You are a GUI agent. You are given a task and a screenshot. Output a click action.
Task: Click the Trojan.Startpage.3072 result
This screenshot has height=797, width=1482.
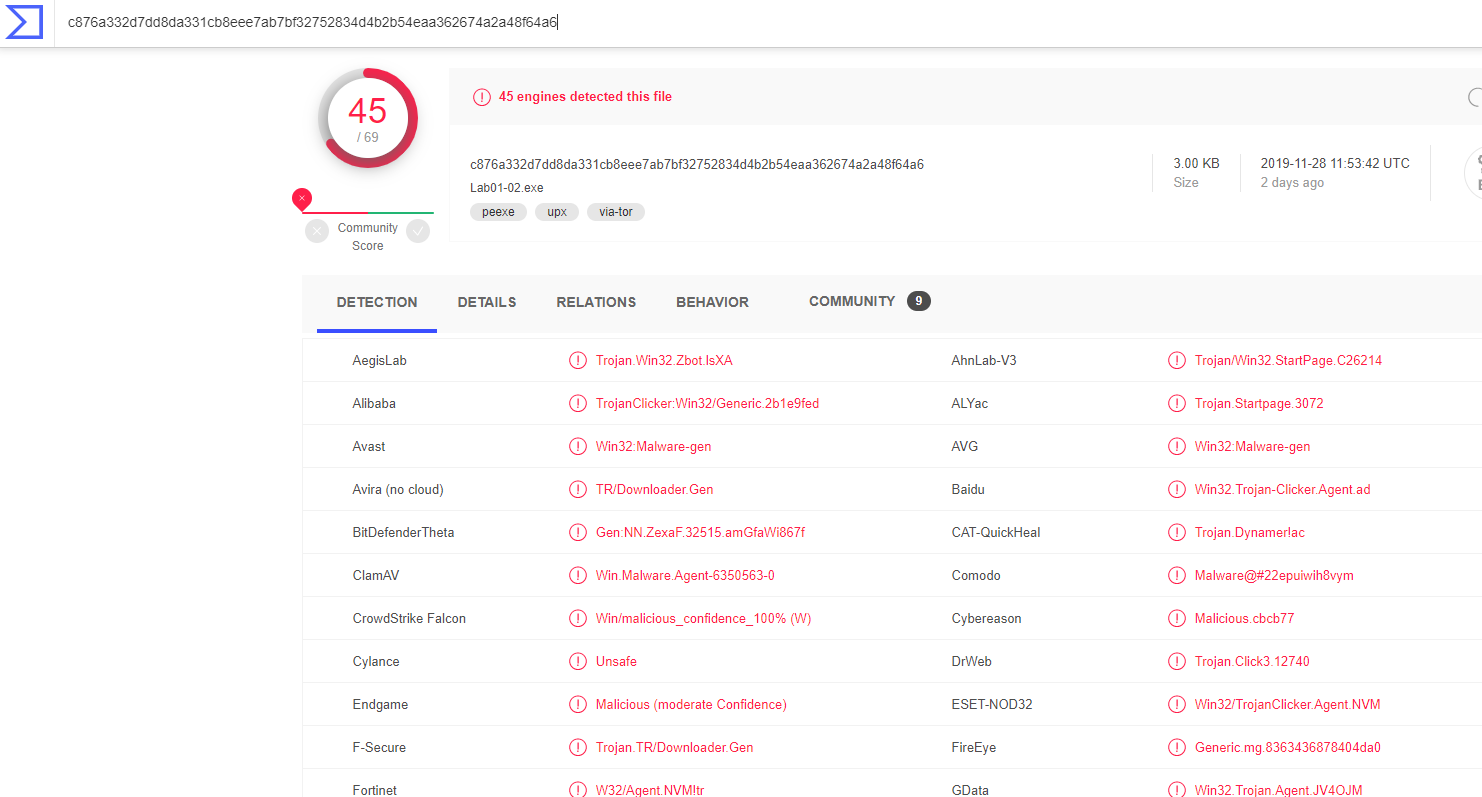[1259, 403]
